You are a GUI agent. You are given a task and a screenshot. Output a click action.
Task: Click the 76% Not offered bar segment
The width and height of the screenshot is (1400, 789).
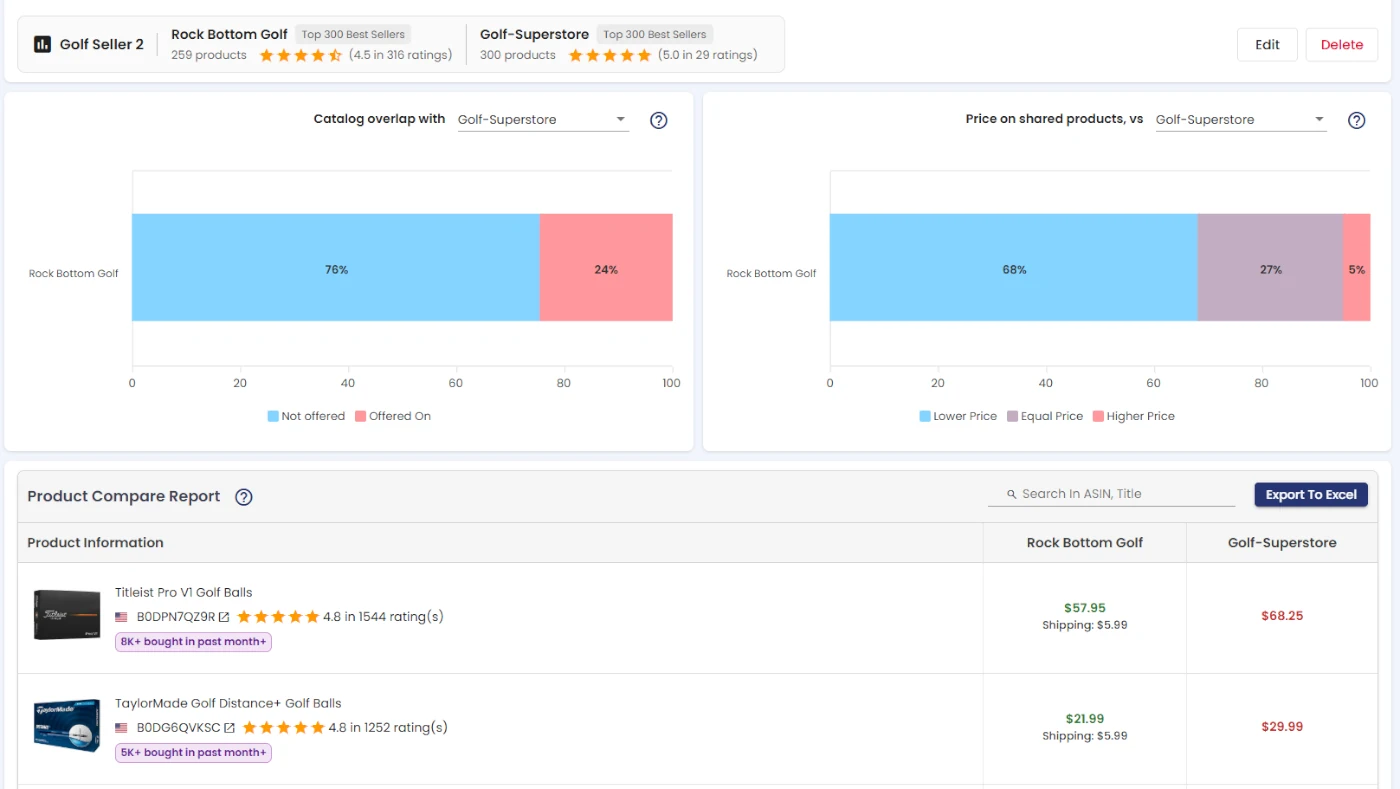tap(336, 267)
